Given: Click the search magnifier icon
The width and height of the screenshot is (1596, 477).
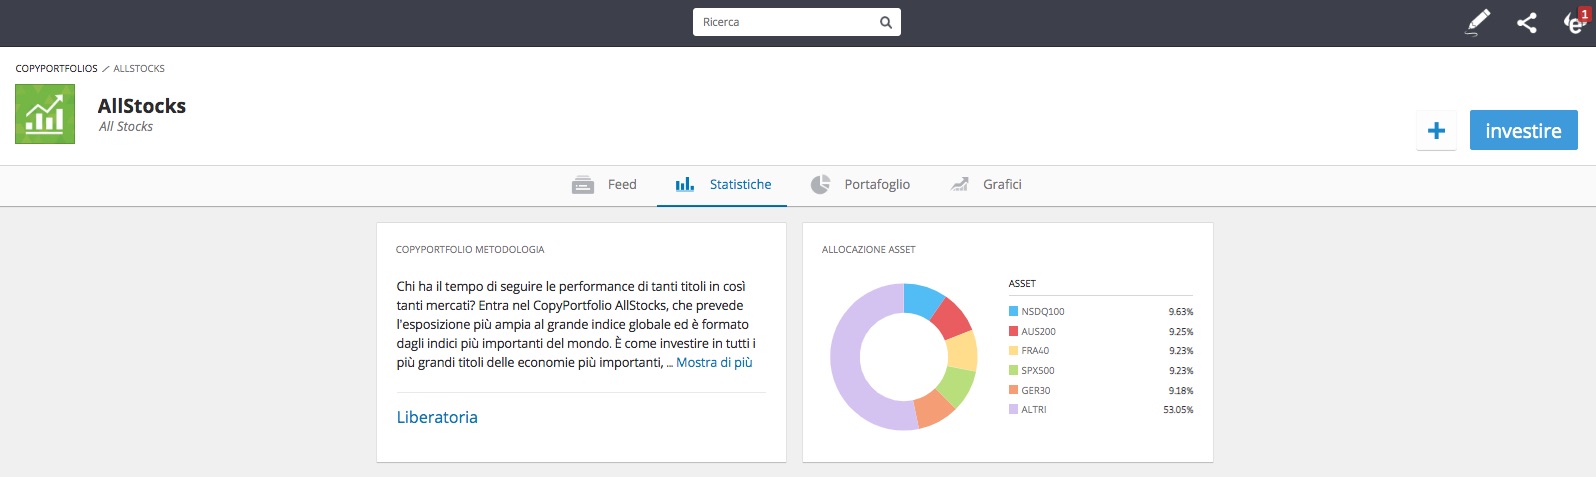Looking at the screenshot, I should coord(885,22).
